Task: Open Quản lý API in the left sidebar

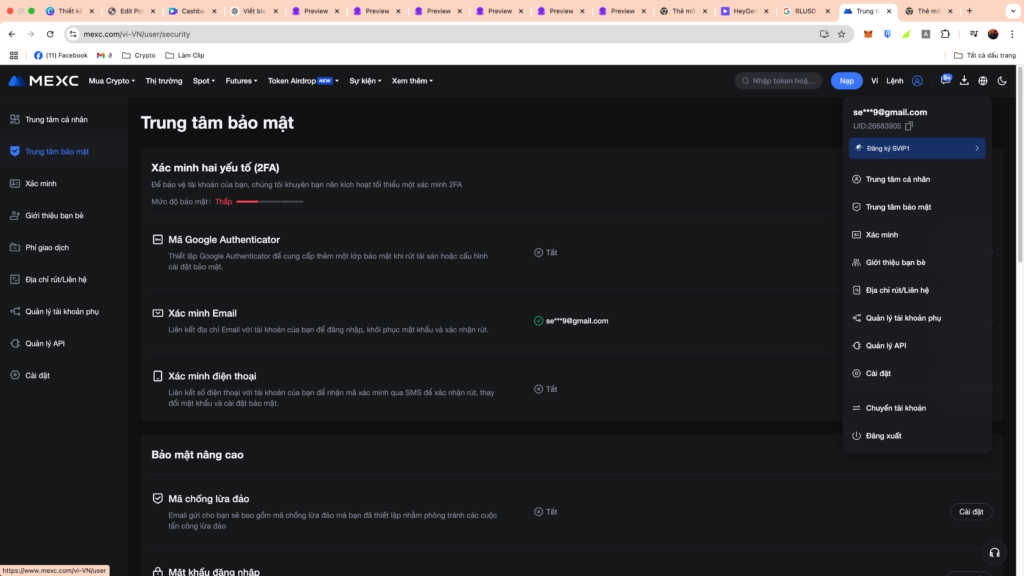Action: click(45, 343)
